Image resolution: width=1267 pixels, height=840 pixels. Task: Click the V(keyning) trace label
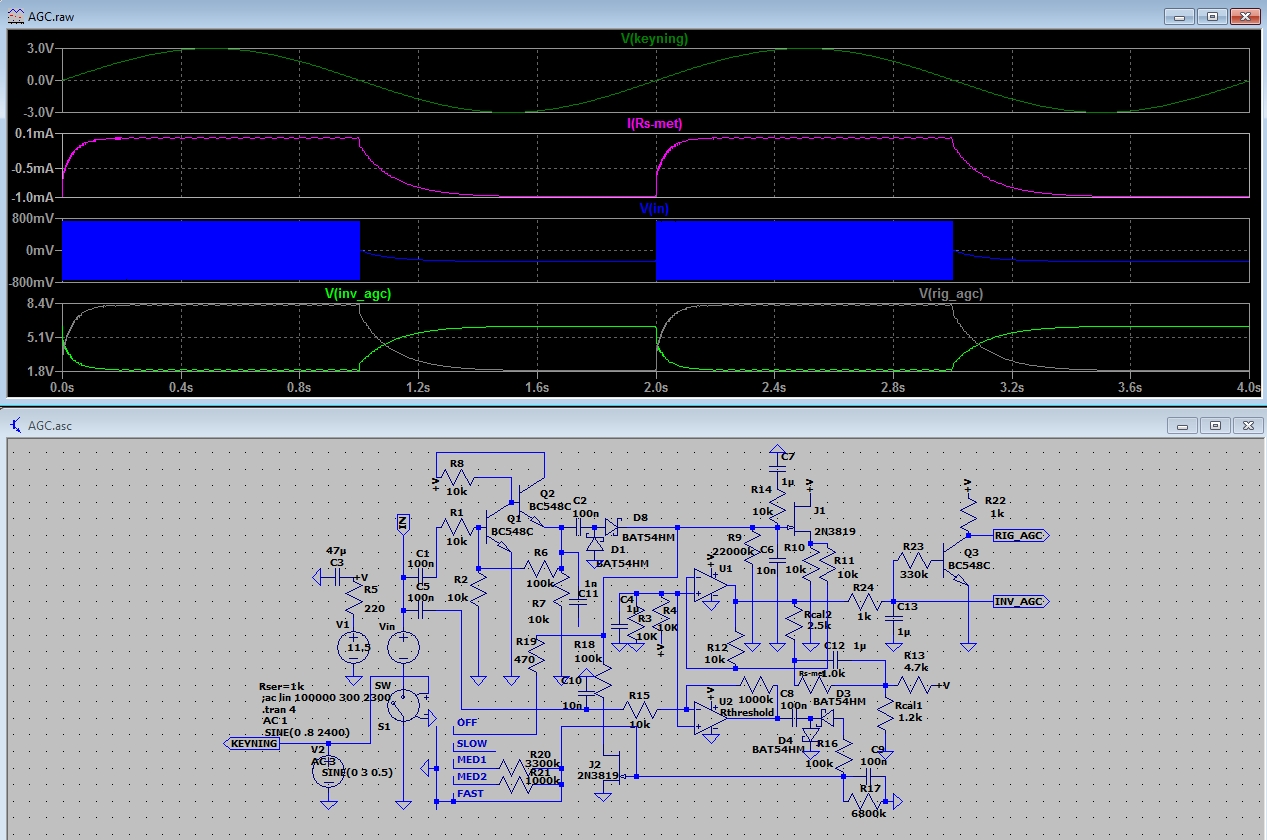pos(654,39)
